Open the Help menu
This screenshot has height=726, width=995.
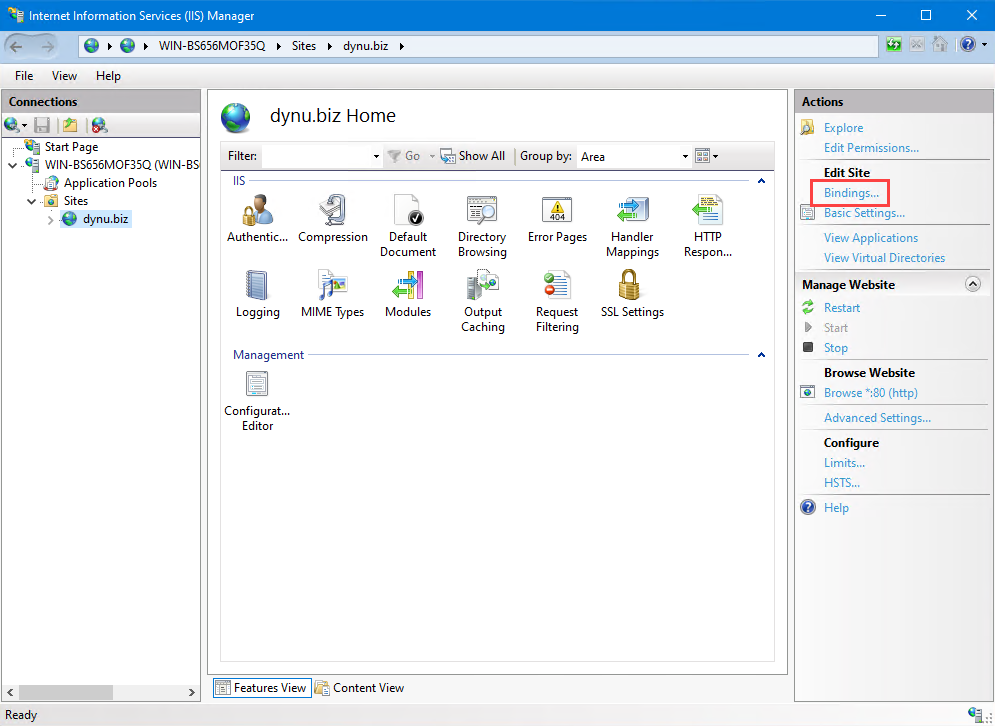point(108,76)
